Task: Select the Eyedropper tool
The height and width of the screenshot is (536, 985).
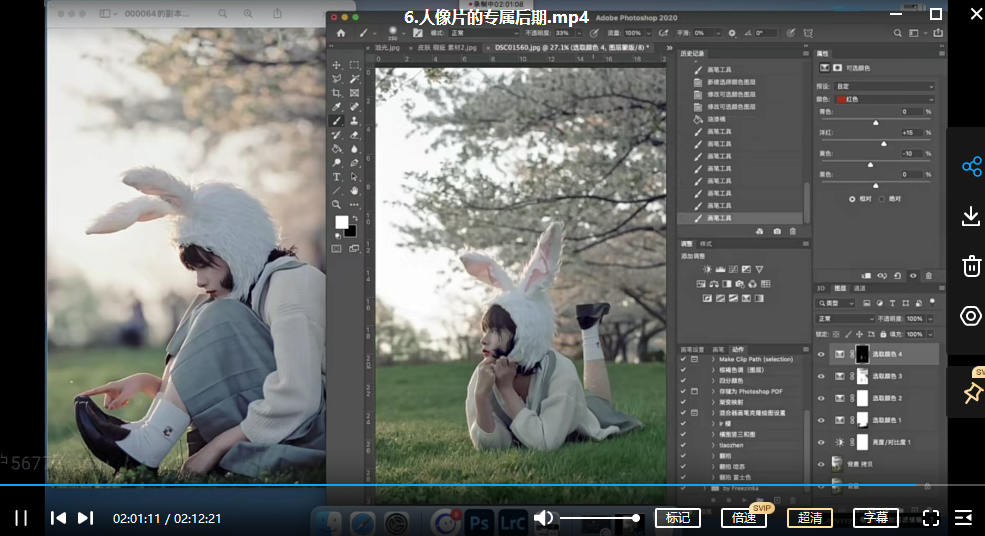Action: point(337,107)
